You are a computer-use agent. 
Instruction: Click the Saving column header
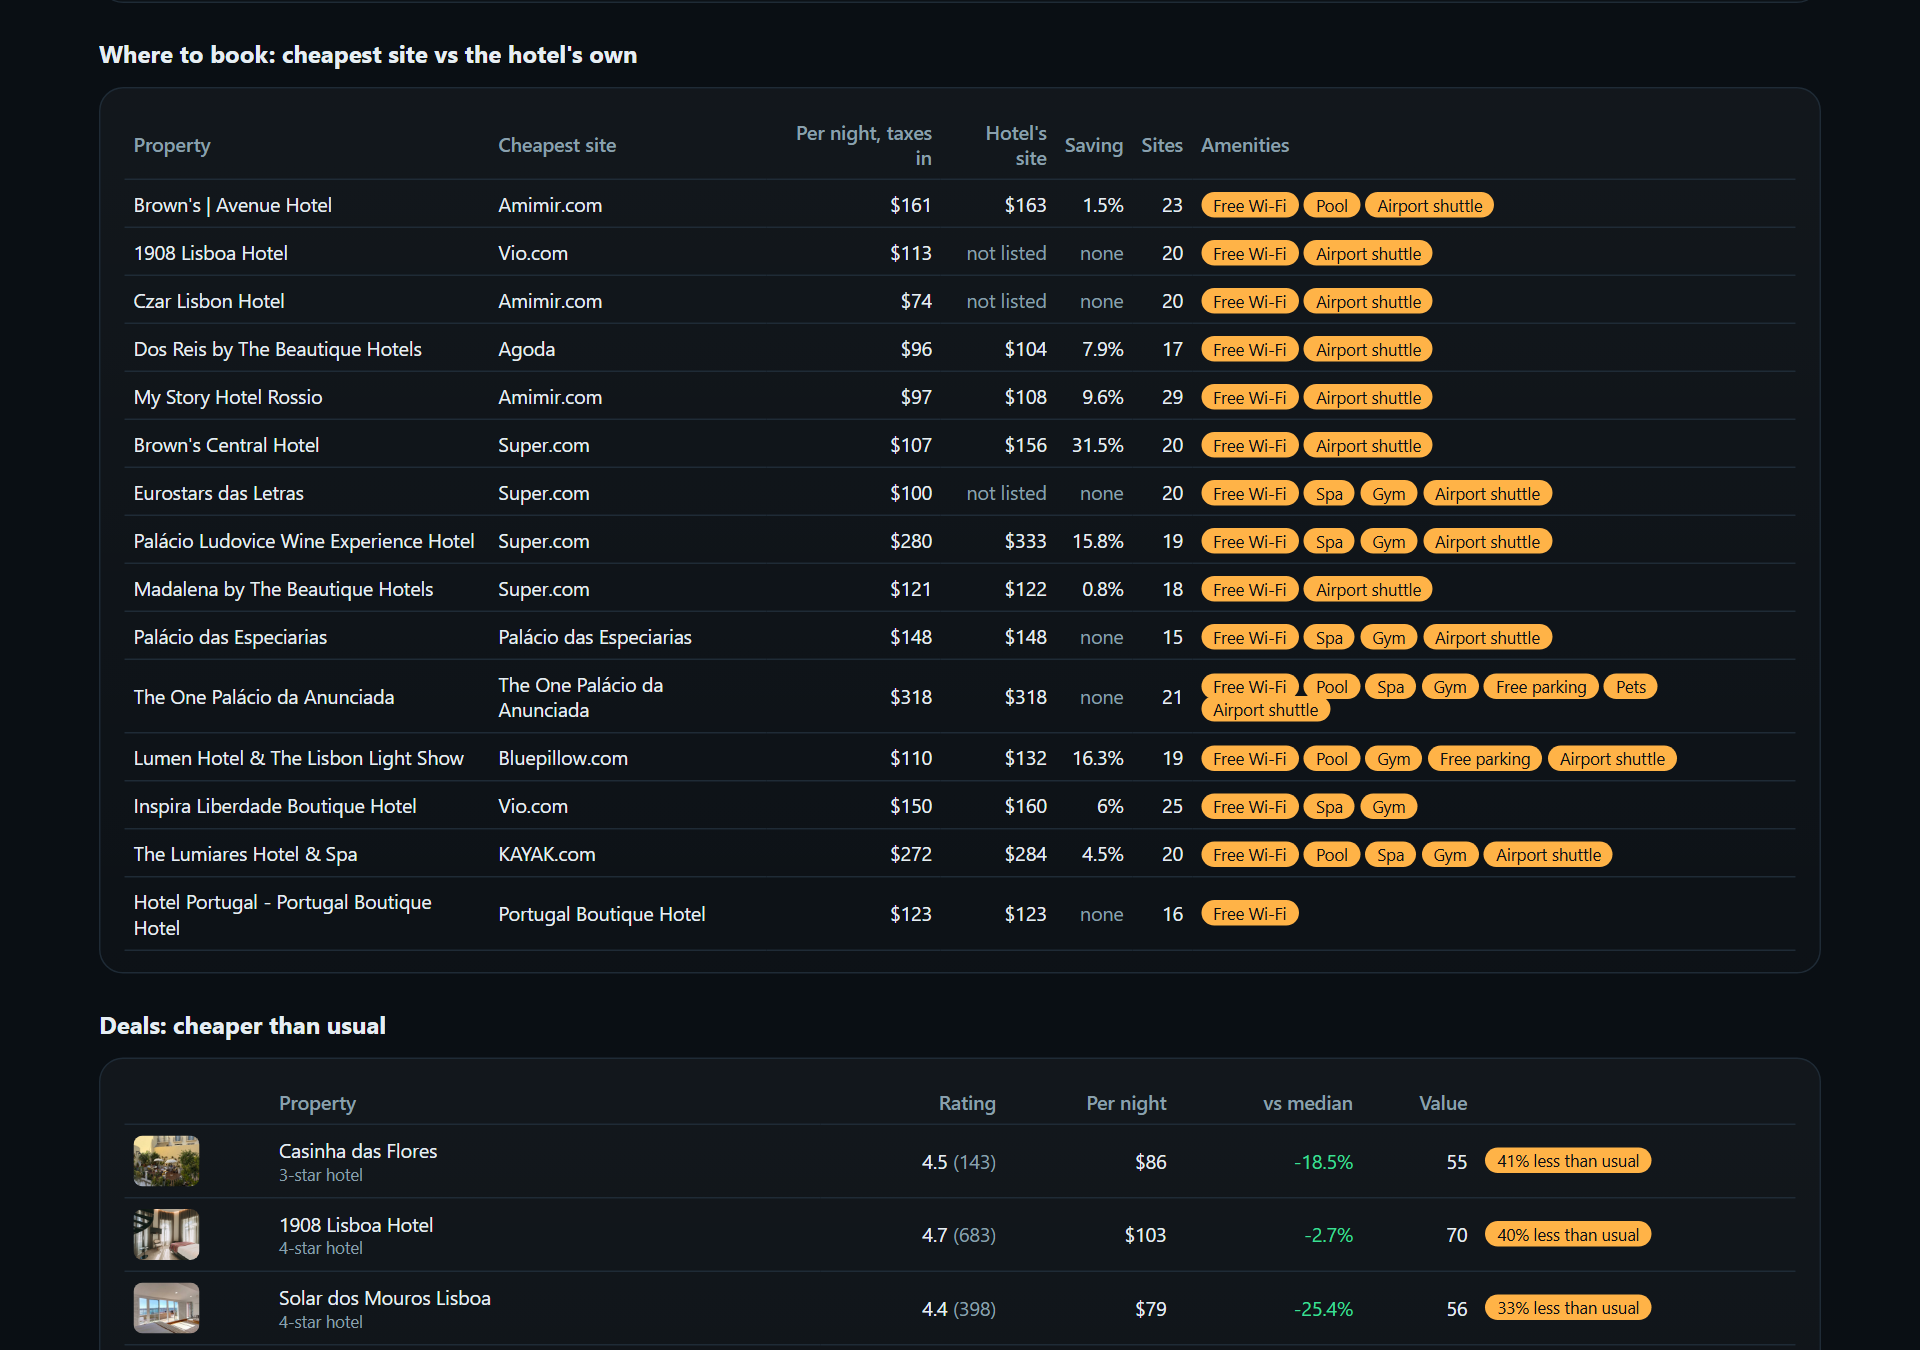pos(1093,145)
